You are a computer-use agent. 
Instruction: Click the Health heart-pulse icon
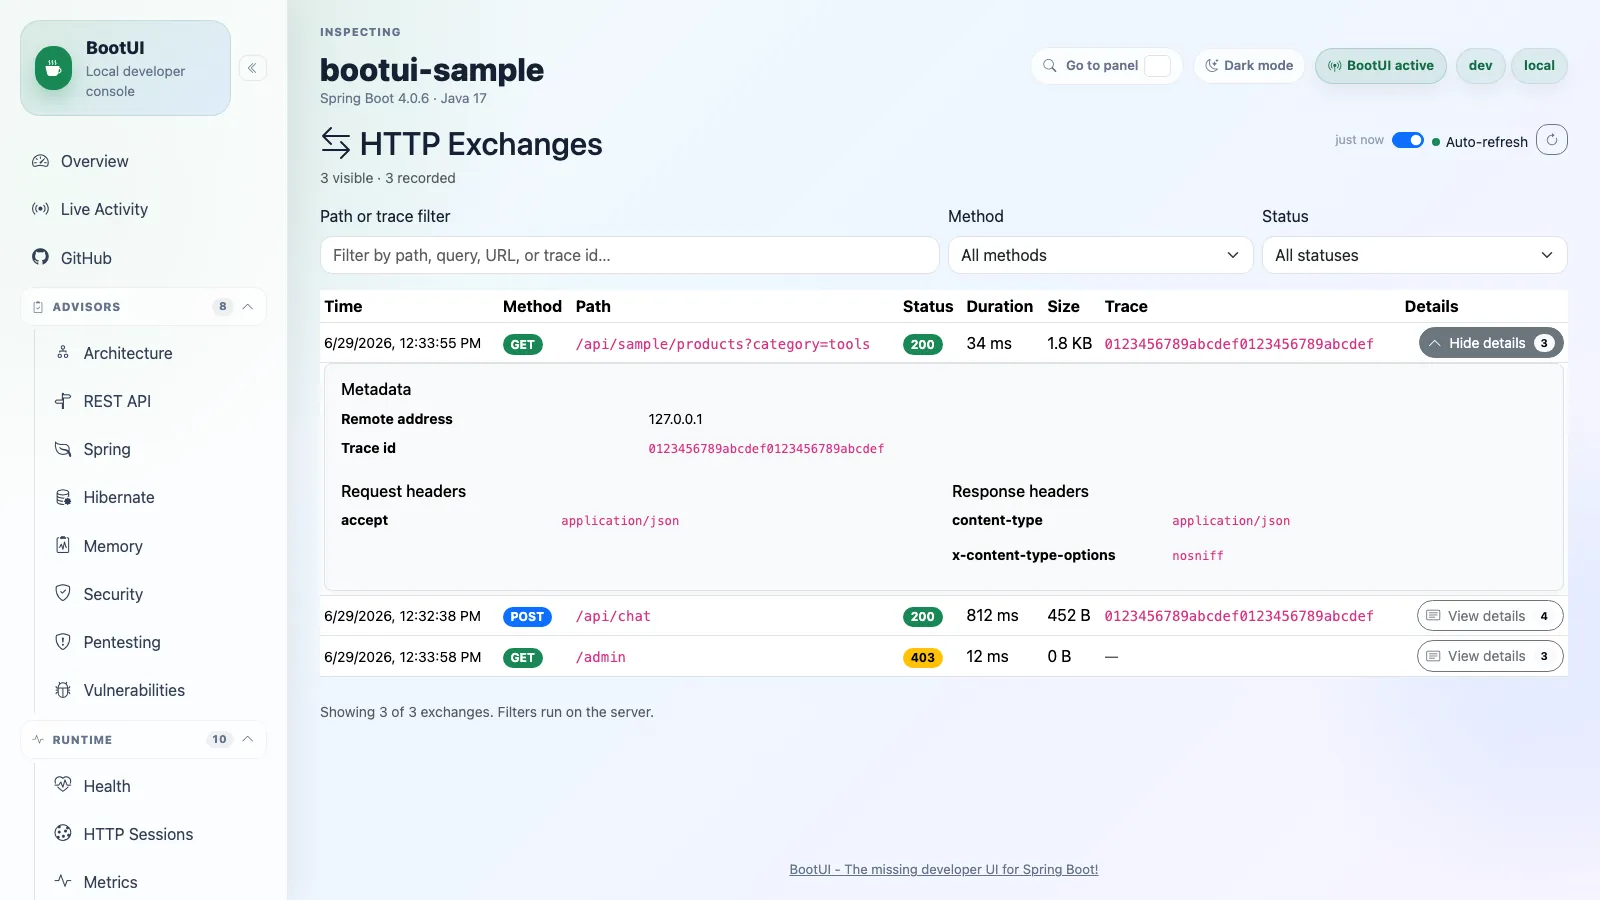click(x=63, y=785)
